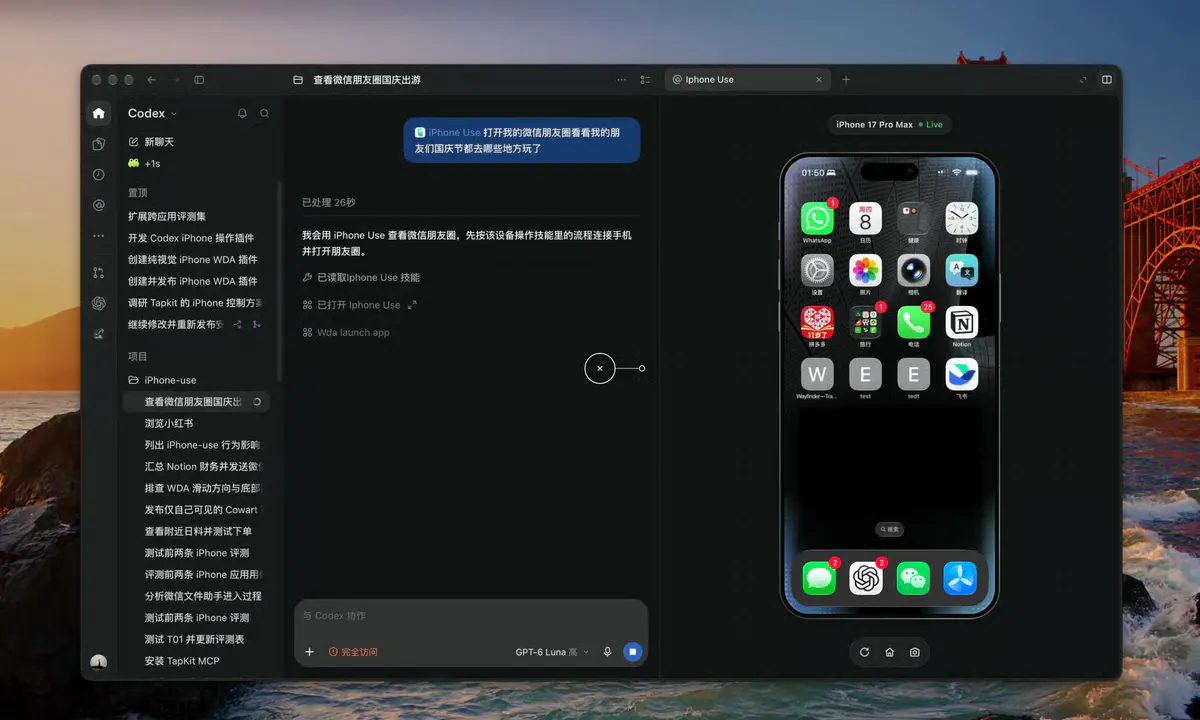
Task: Open pinned chat 开发 Codex iPhone 操作插件
Action: coord(191,238)
